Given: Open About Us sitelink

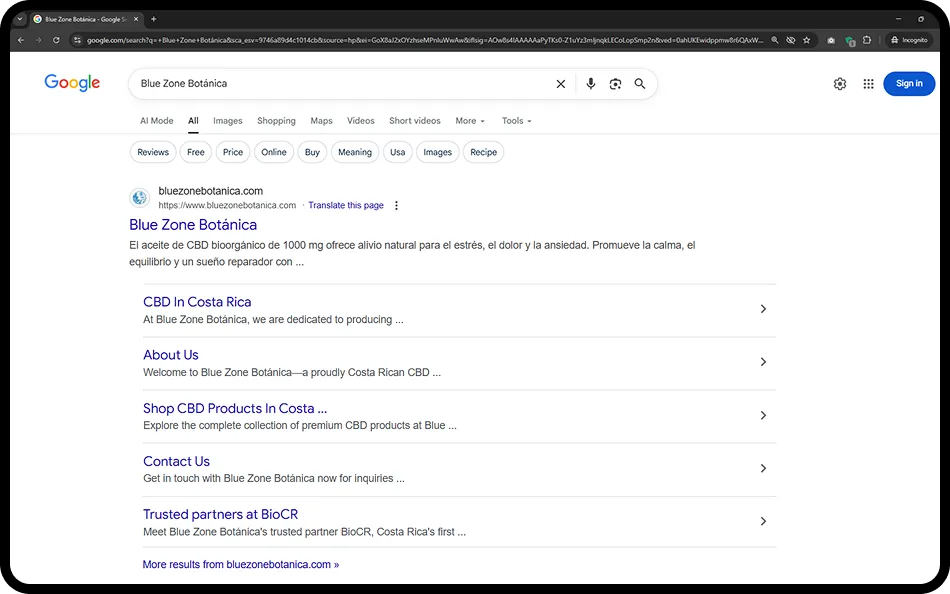Looking at the screenshot, I should [171, 355].
